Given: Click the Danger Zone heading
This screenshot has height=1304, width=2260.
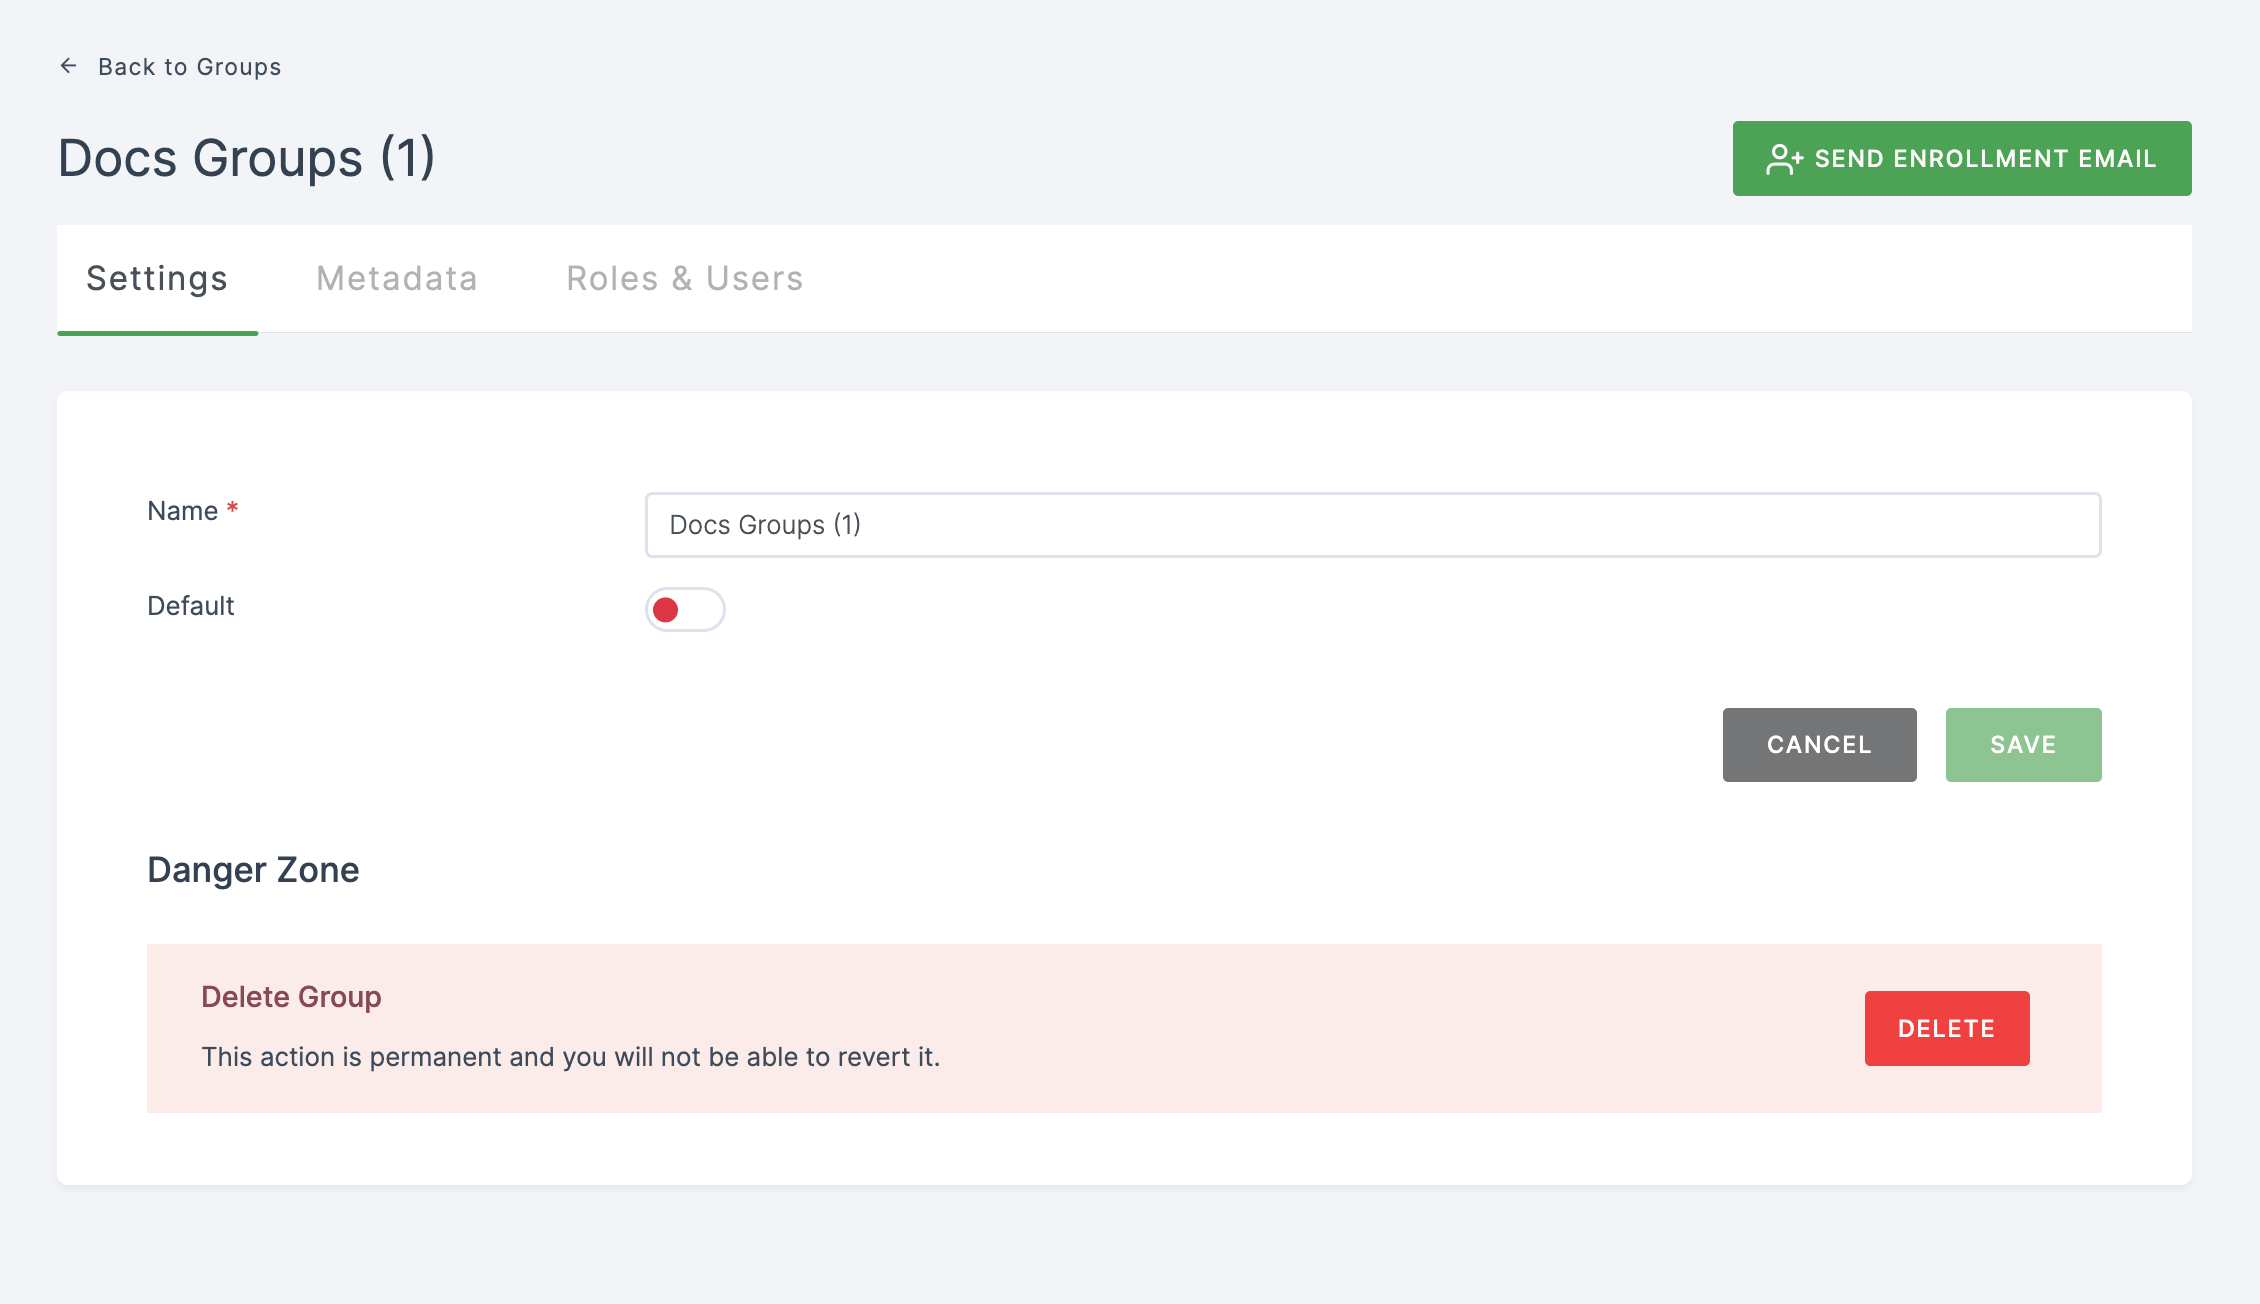Looking at the screenshot, I should tap(253, 870).
